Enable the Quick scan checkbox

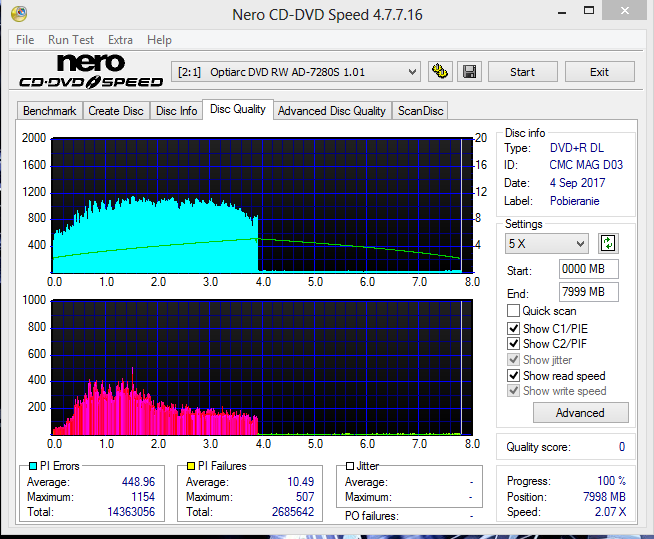pos(513,311)
